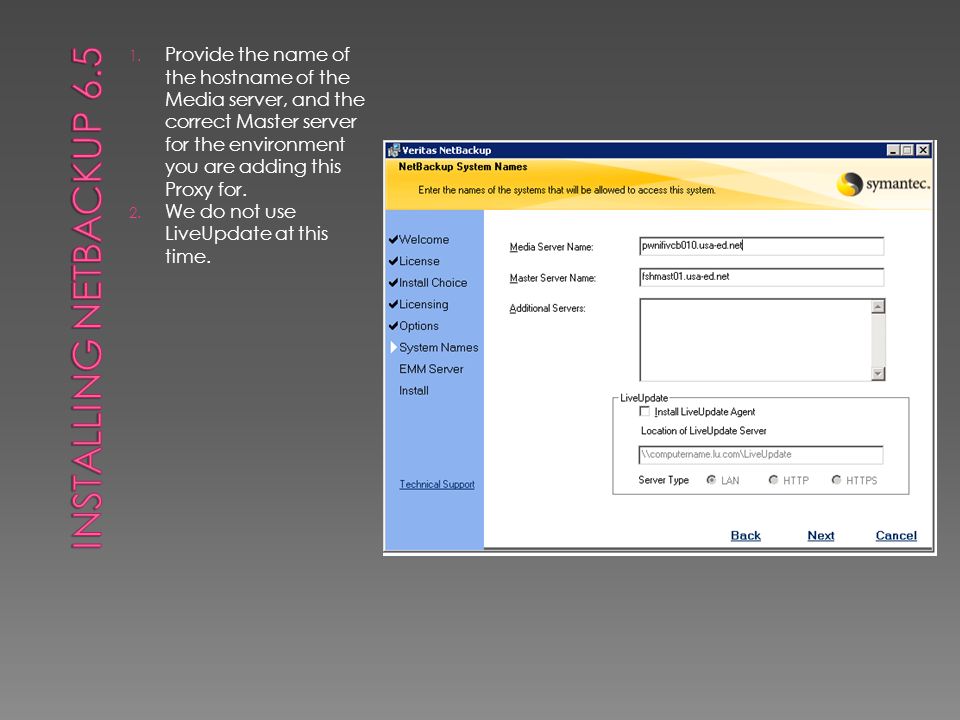
Task: Click the Media Server Name field
Action: [x=761, y=246]
